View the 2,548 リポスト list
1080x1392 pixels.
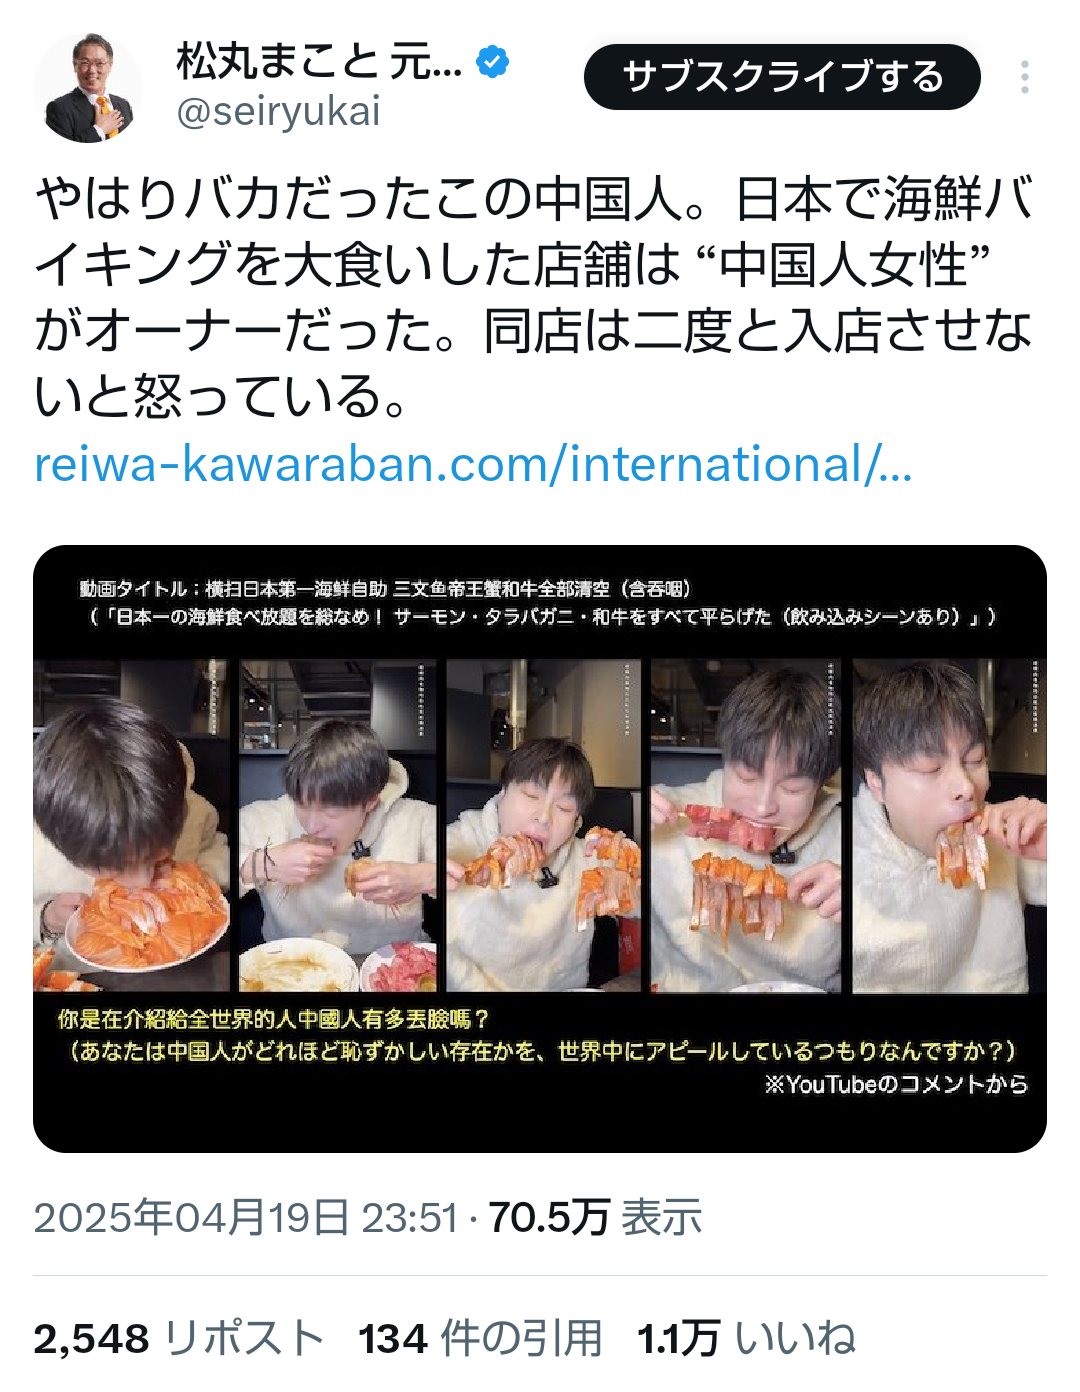tap(179, 1338)
